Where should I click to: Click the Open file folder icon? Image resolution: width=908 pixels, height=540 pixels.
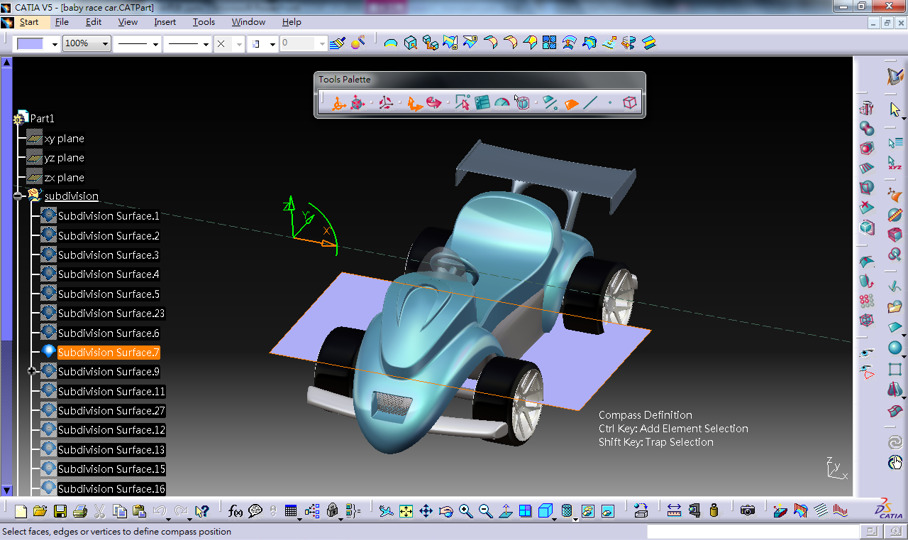40,511
